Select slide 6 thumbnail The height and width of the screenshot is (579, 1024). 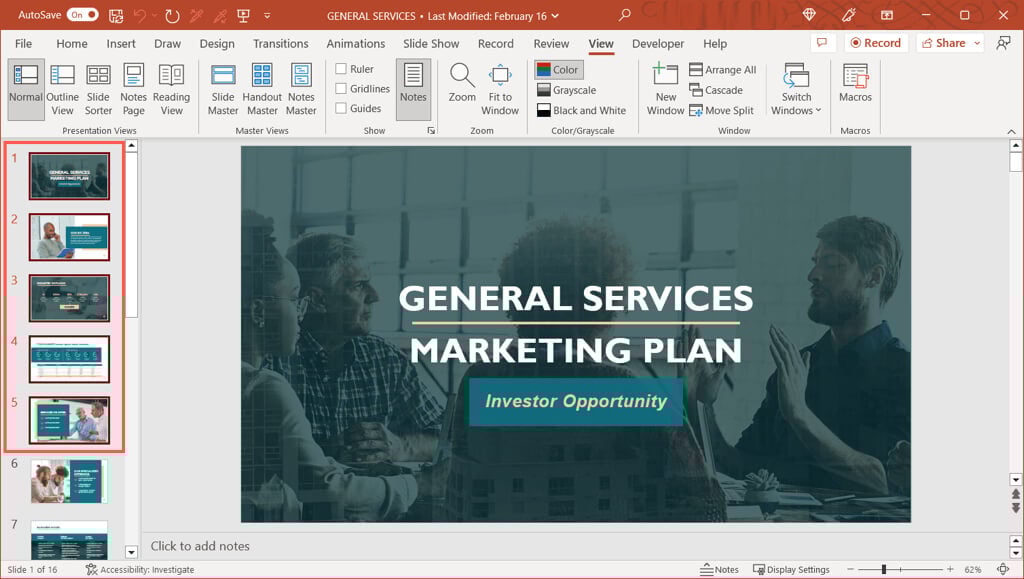(69, 481)
